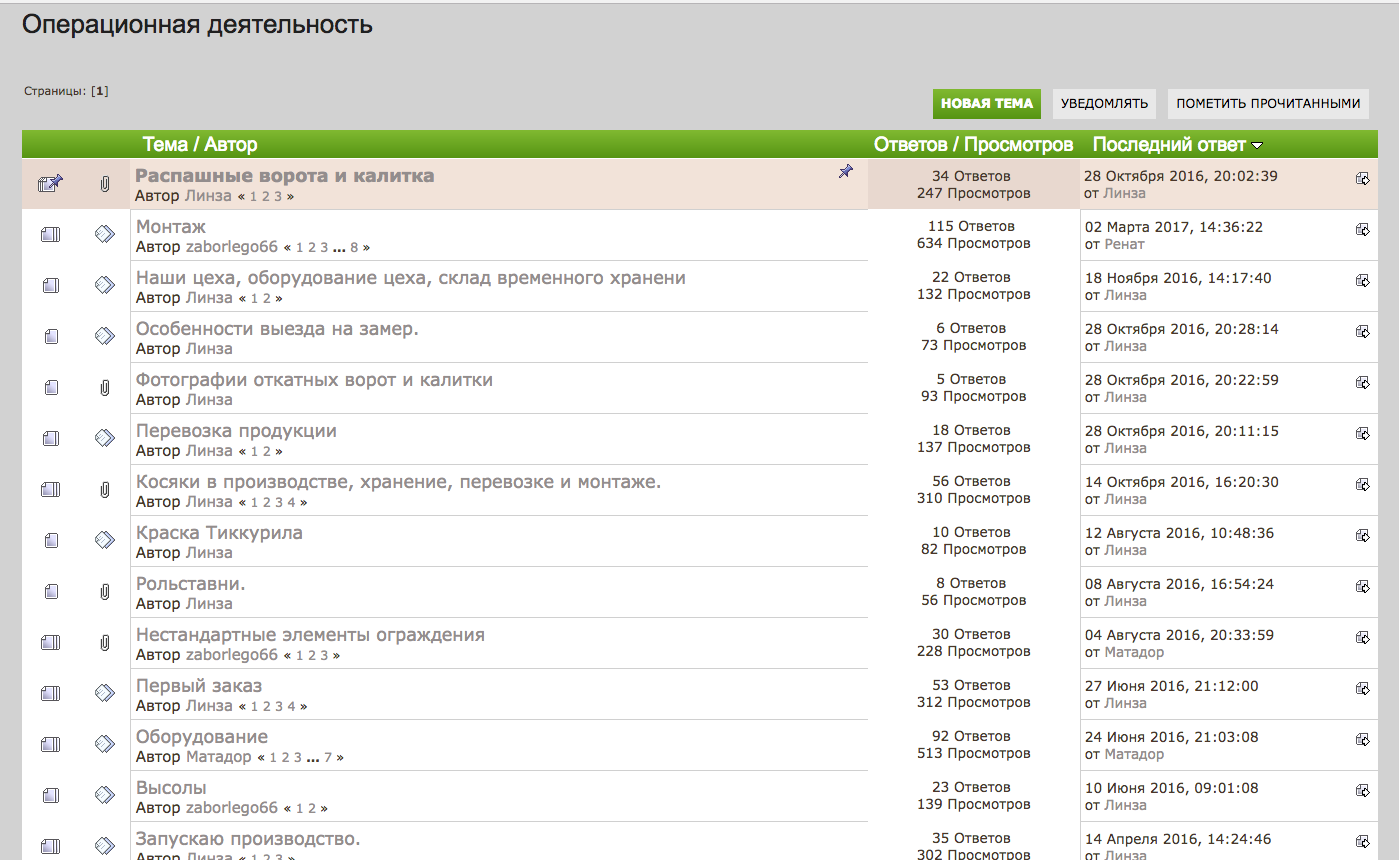Image resolution: width=1399 pixels, height=860 pixels.
Task: Click last-post icon in Монтаж row
Action: pyautogui.click(x=1362, y=230)
